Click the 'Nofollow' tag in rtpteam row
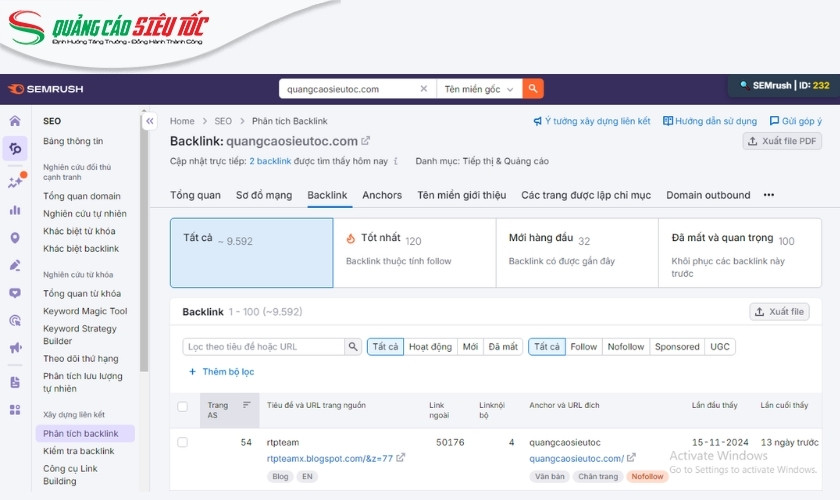 (x=647, y=476)
